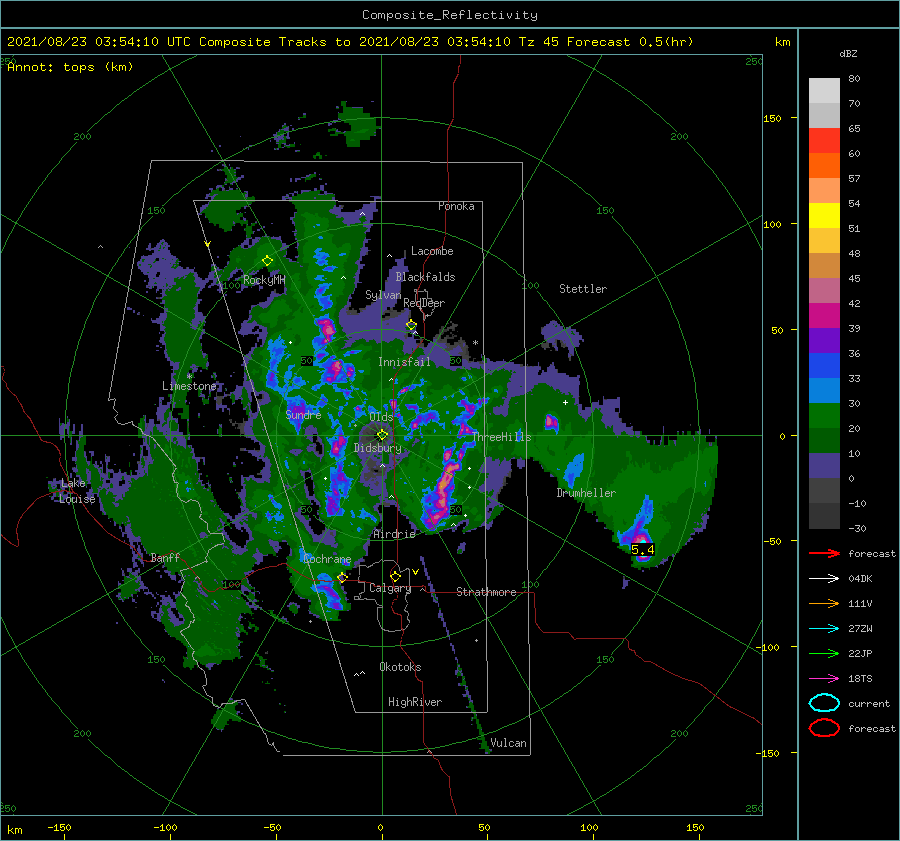The width and height of the screenshot is (900, 841).
Task: Select the Strathmore town label
Action: pyautogui.click(x=487, y=592)
